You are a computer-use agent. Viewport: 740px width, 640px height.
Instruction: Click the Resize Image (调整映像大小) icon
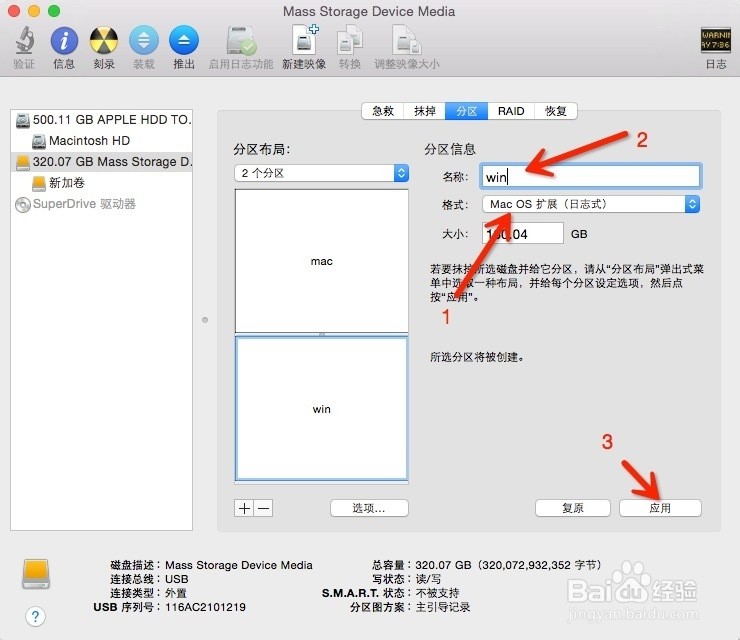pyautogui.click(x=407, y=41)
